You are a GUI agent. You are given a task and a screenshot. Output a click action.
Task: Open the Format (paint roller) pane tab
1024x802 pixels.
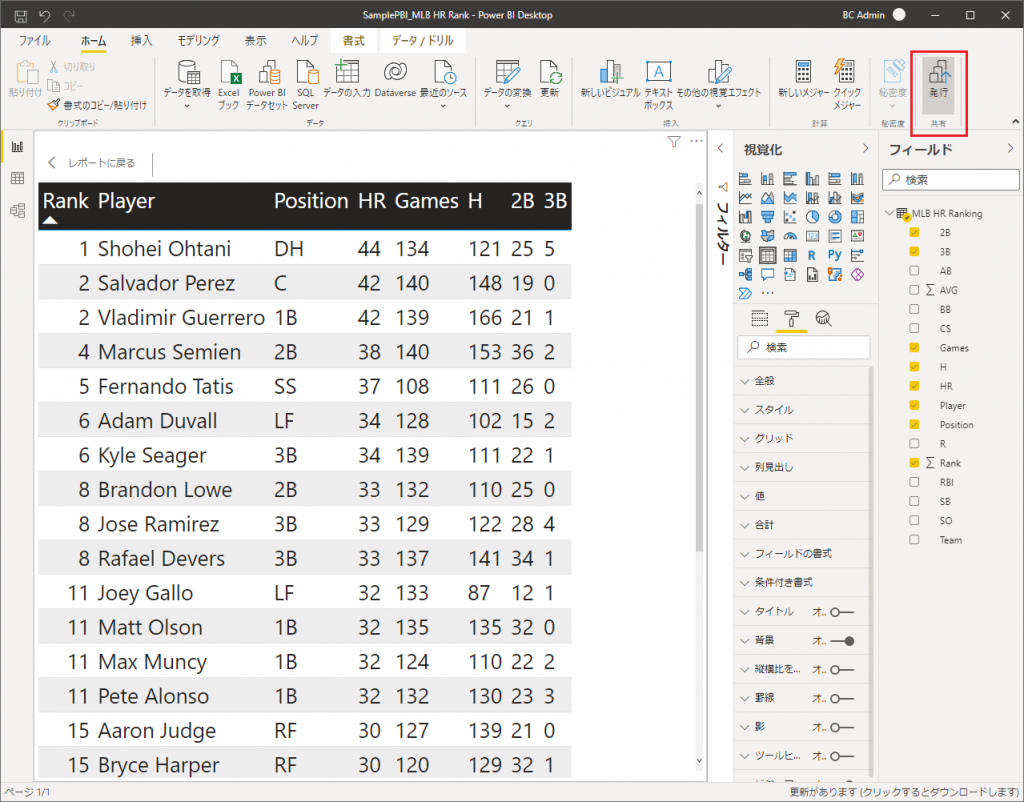[x=792, y=319]
